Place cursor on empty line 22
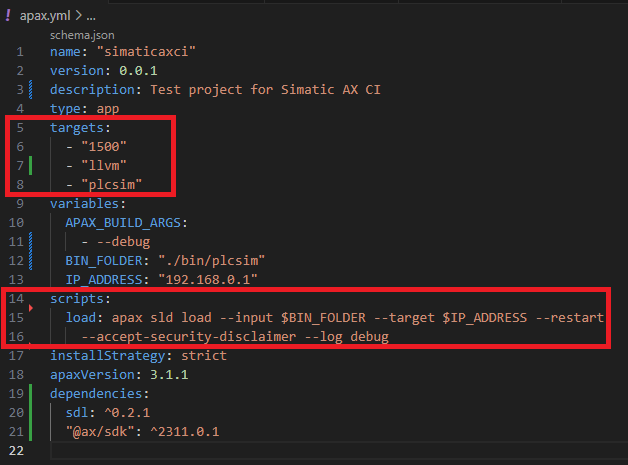628x465 pixels. click(339, 451)
